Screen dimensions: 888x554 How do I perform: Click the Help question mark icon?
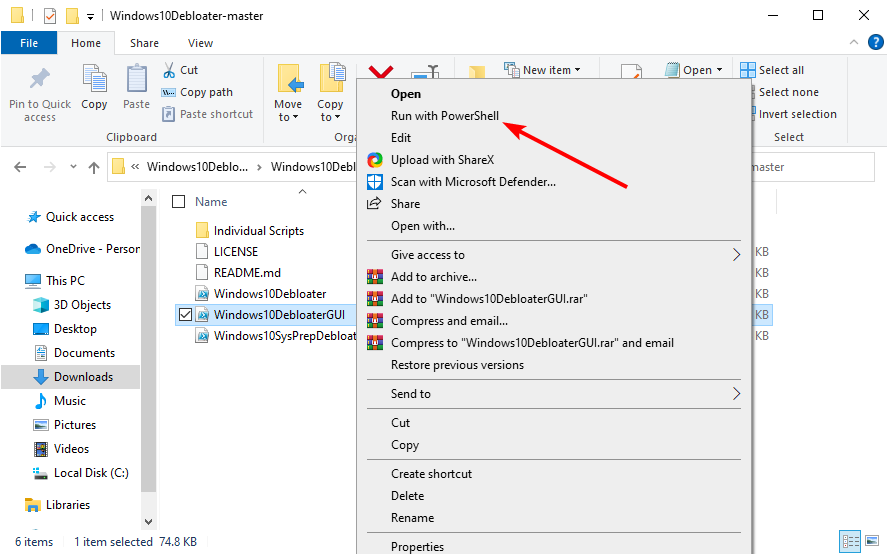876,42
